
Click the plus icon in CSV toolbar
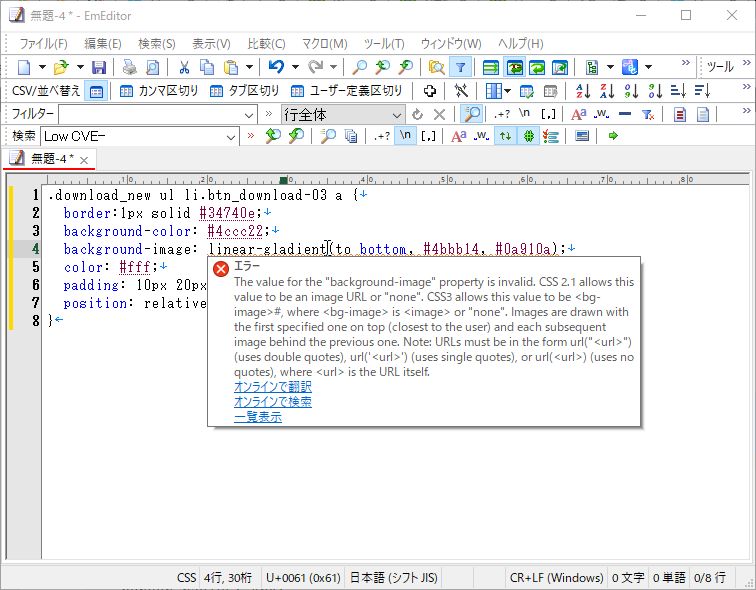(430, 91)
